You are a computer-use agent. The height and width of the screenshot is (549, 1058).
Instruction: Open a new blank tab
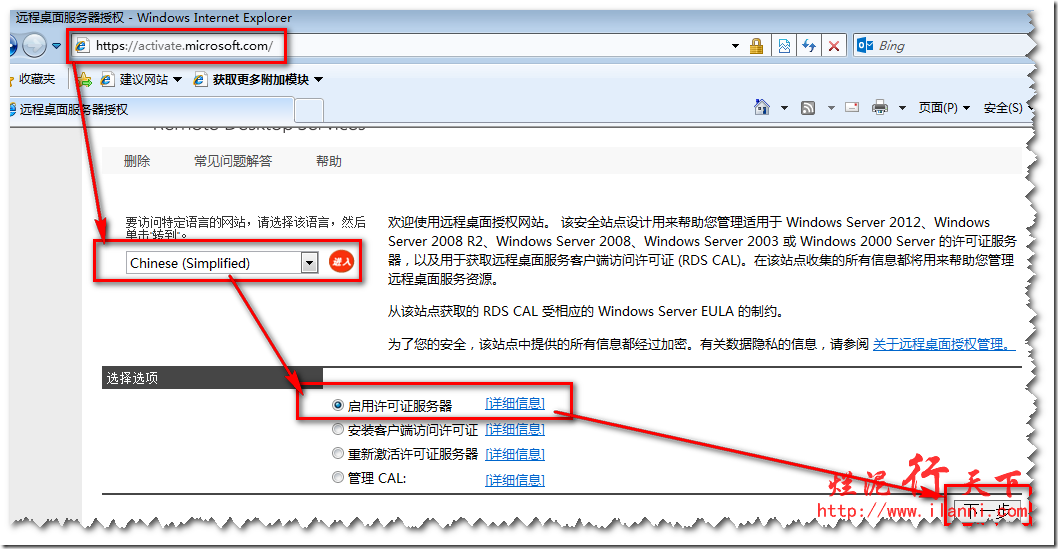tap(309, 110)
